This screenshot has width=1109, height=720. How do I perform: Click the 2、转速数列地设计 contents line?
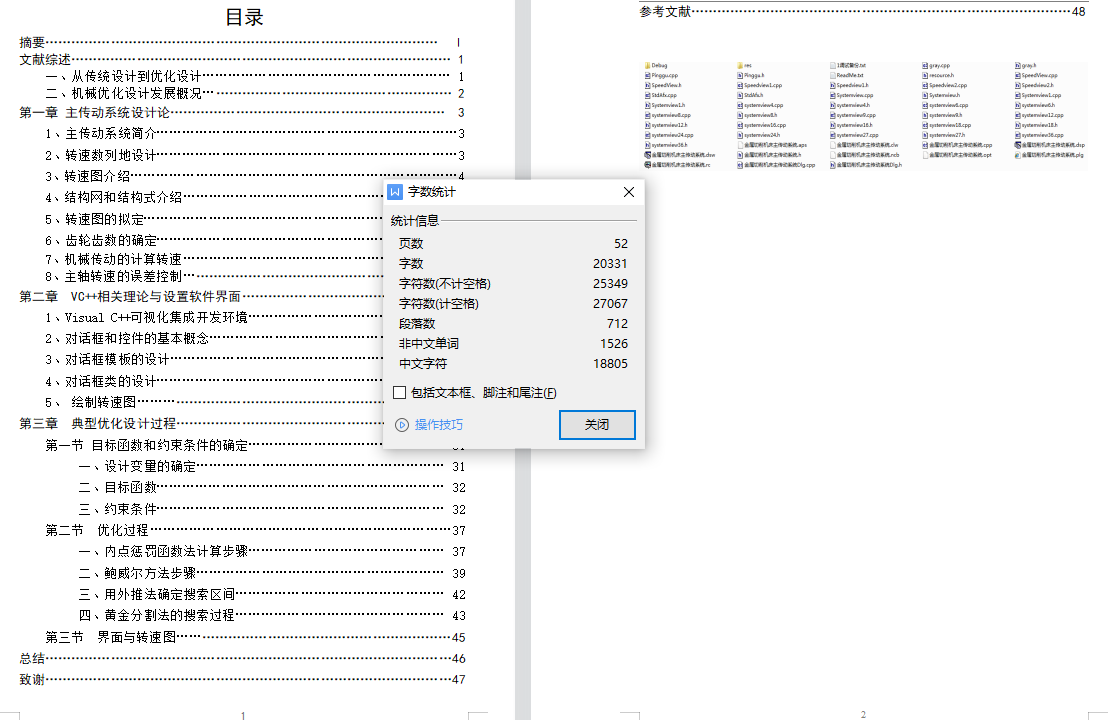(255, 155)
